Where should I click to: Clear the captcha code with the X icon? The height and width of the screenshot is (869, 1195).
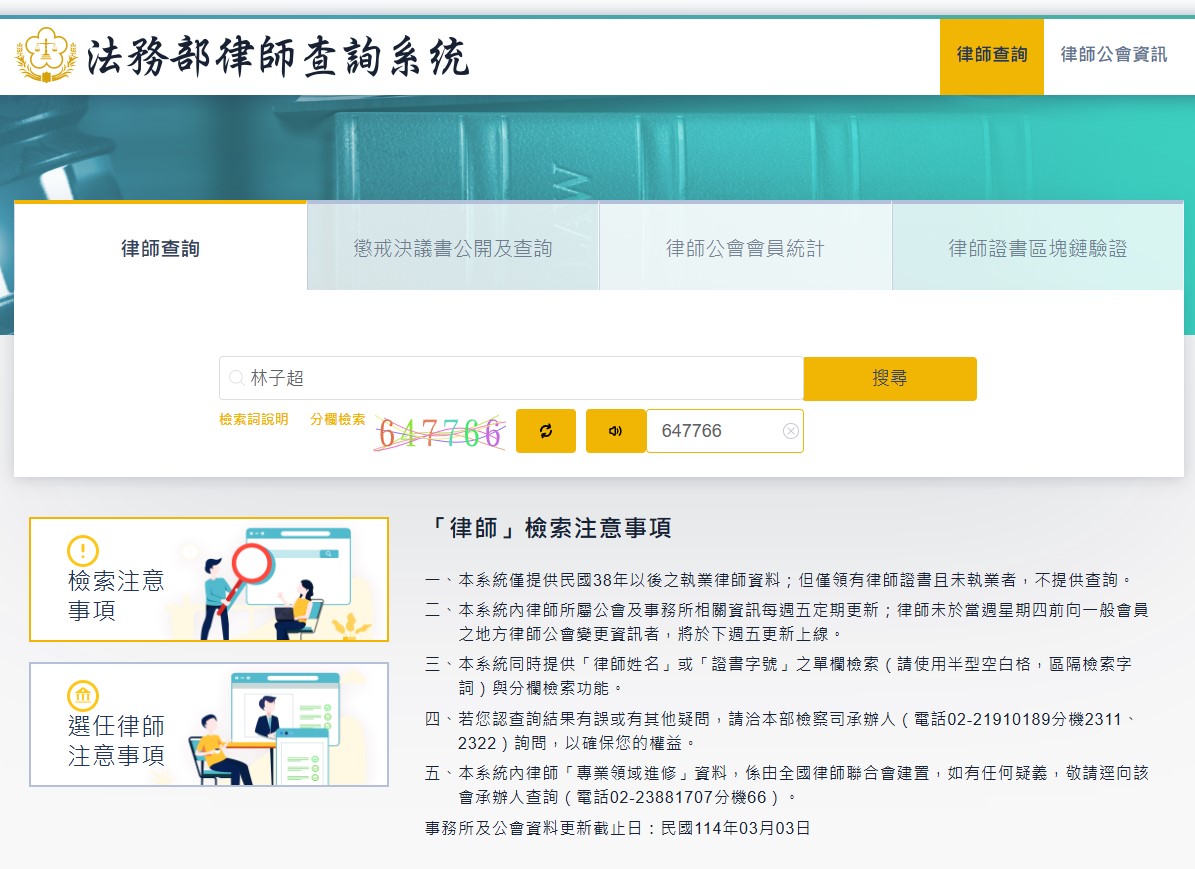(x=790, y=431)
